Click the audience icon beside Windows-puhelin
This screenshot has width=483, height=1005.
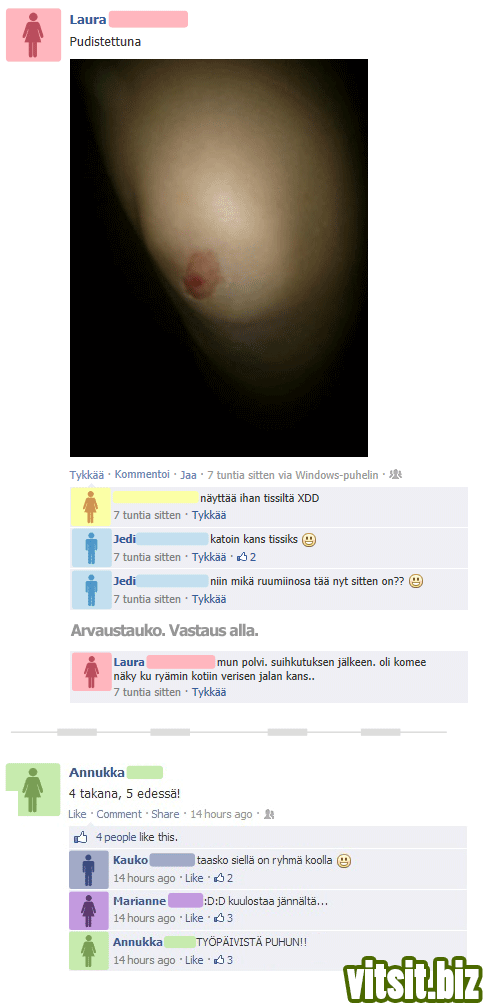click(395, 475)
